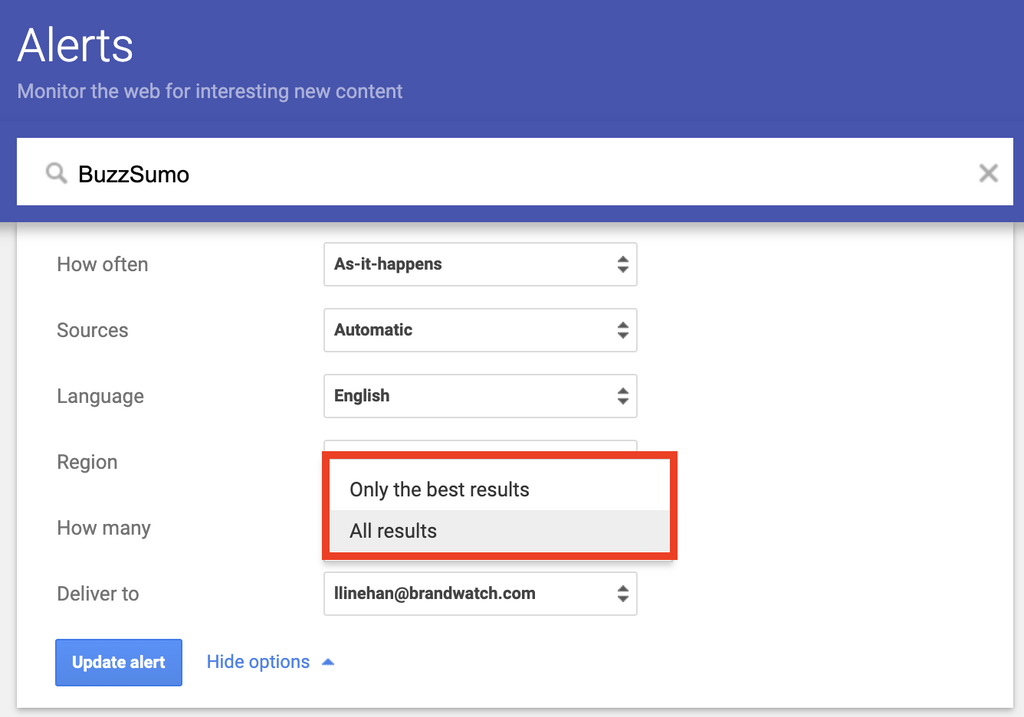1024x717 pixels.
Task: Click the up caret beside Hide options
Action: pyautogui.click(x=328, y=662)
